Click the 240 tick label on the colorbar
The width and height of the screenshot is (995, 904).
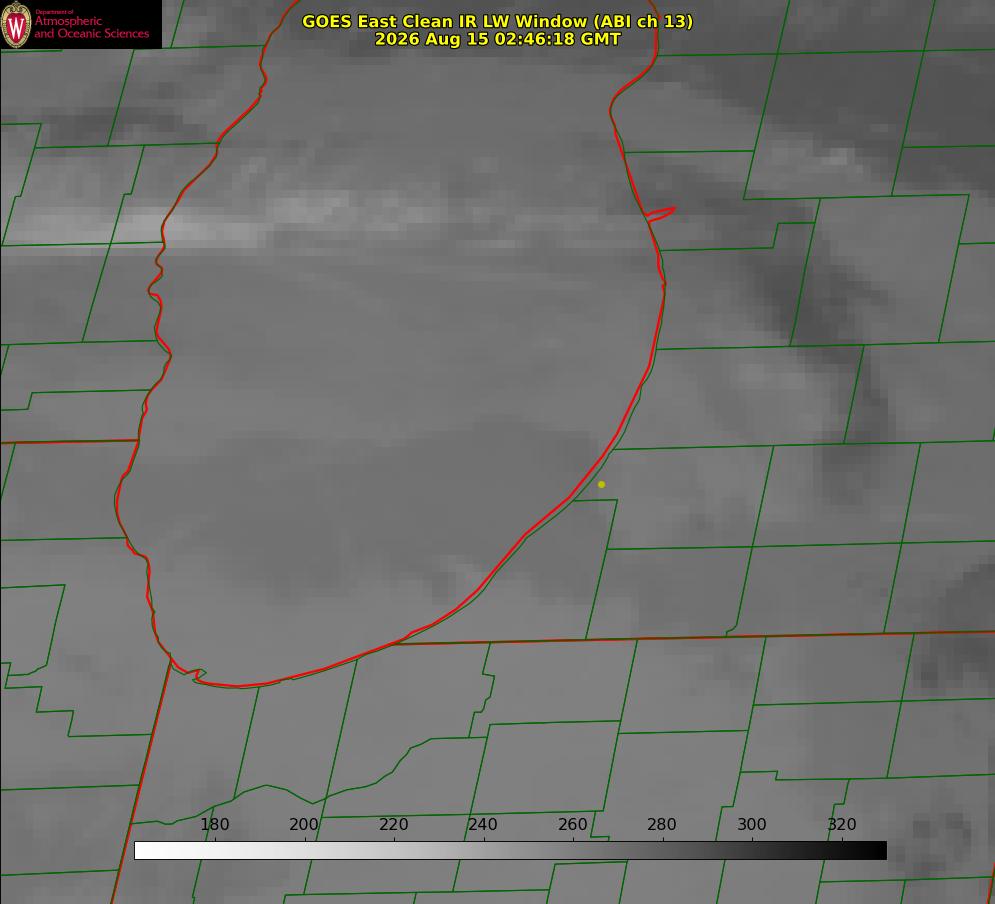click(483, 825)
